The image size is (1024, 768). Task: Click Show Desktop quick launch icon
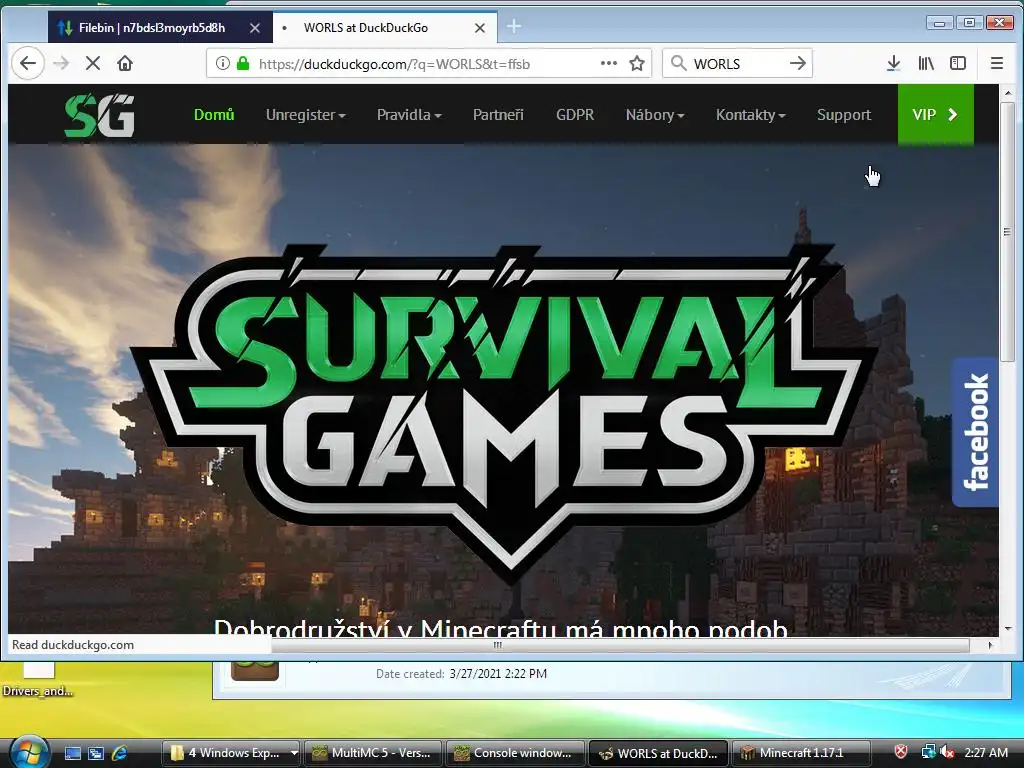72,753
